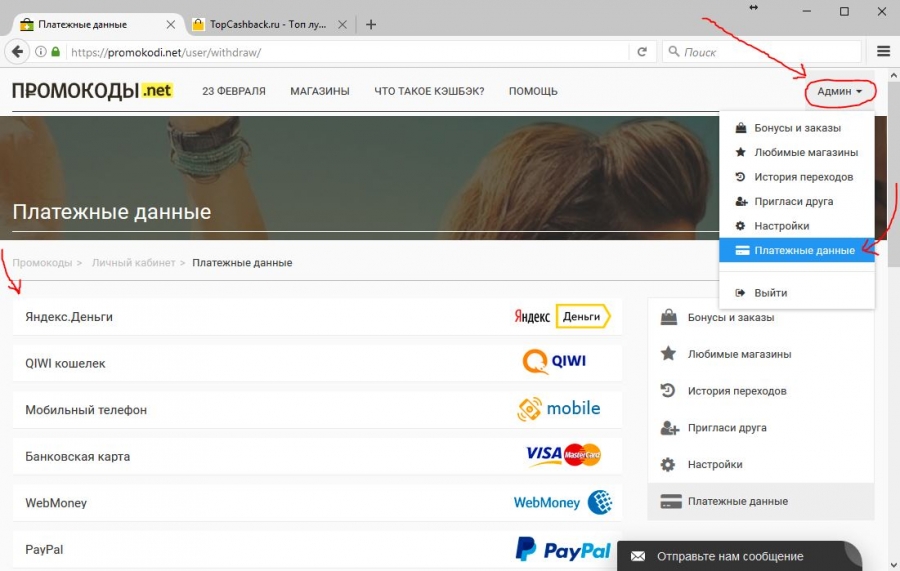
Task: Select the WebMoney payment method
Action: click(317, 503)
